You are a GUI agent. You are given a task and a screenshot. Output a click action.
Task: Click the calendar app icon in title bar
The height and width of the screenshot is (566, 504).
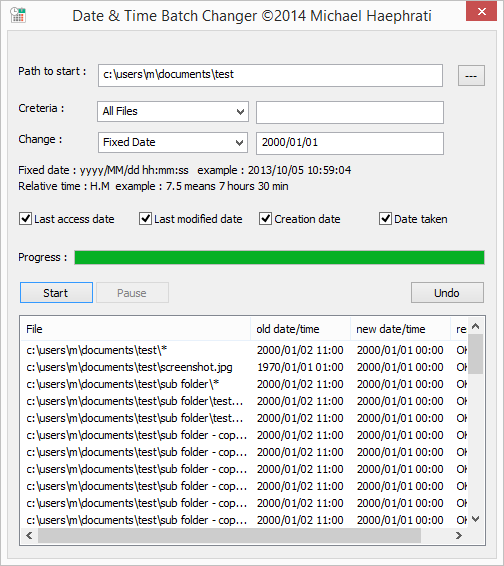point(18,15)
